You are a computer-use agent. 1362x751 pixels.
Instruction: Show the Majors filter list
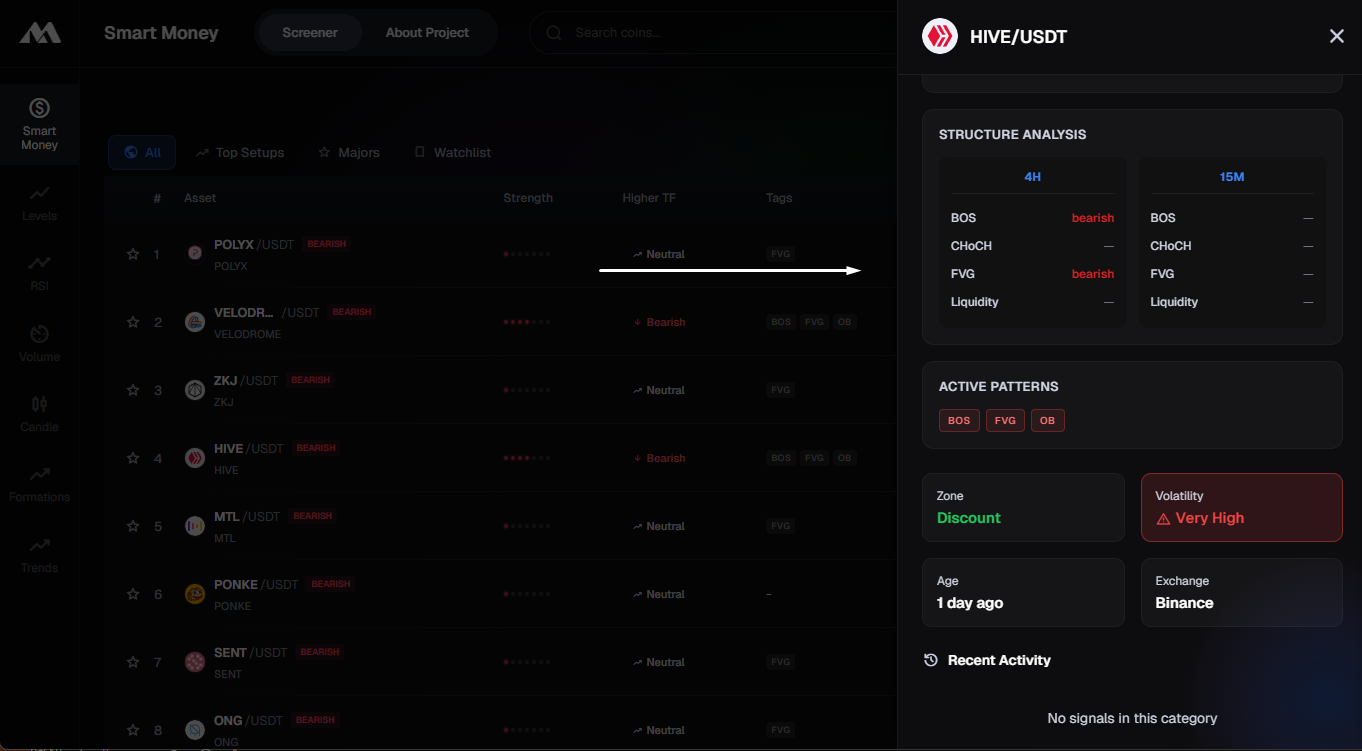point(349,153)
